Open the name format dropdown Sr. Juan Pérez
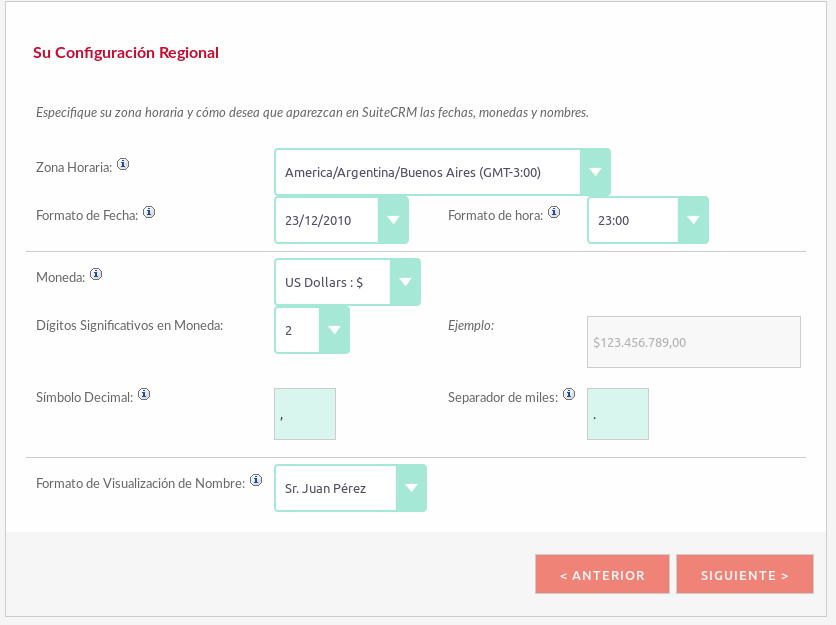Viewport: 836px width, 625px height. pos(350,488)
